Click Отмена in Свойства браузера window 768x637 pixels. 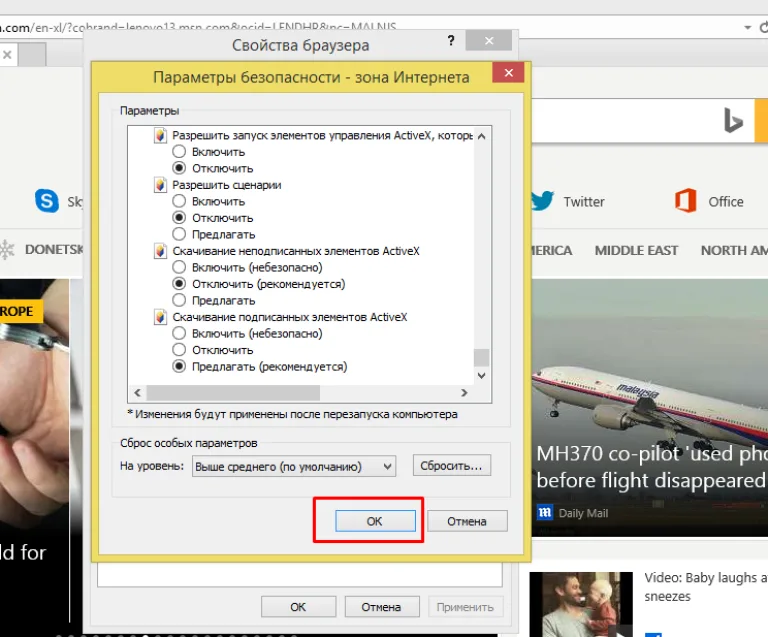[382, 607]
